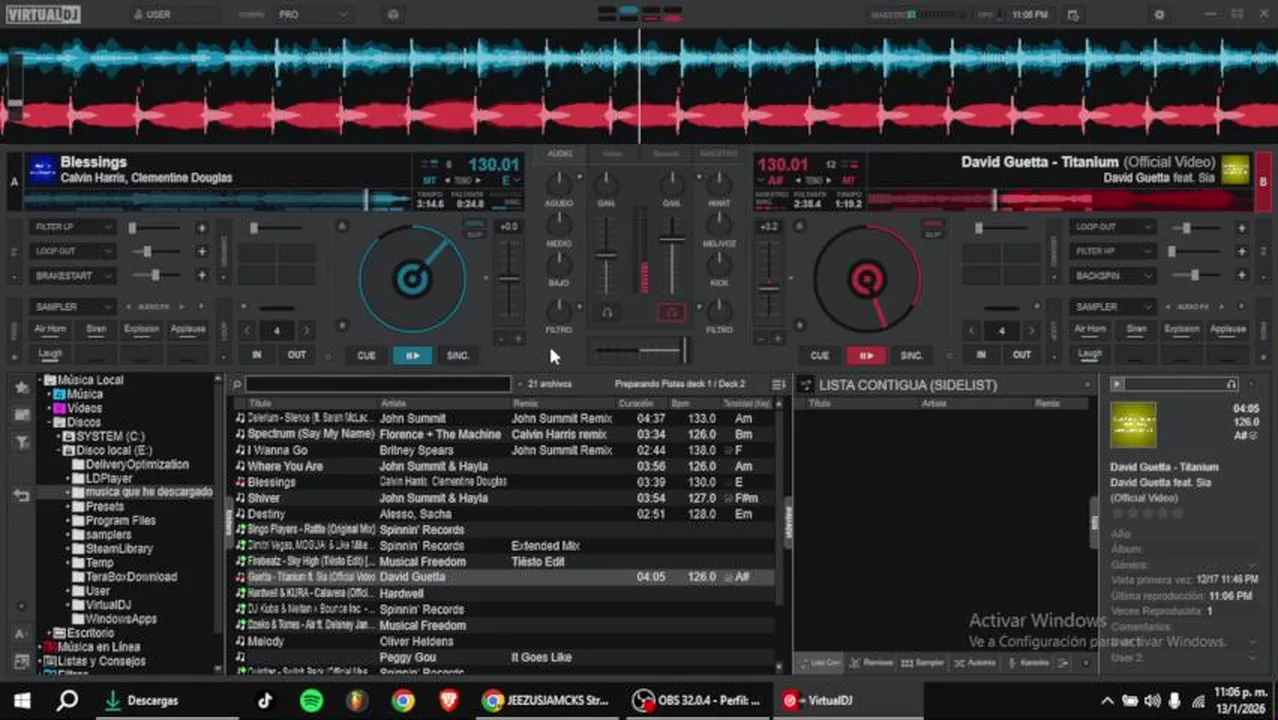Adjust the crossfader
The image size is (1278, 720).
684,350
